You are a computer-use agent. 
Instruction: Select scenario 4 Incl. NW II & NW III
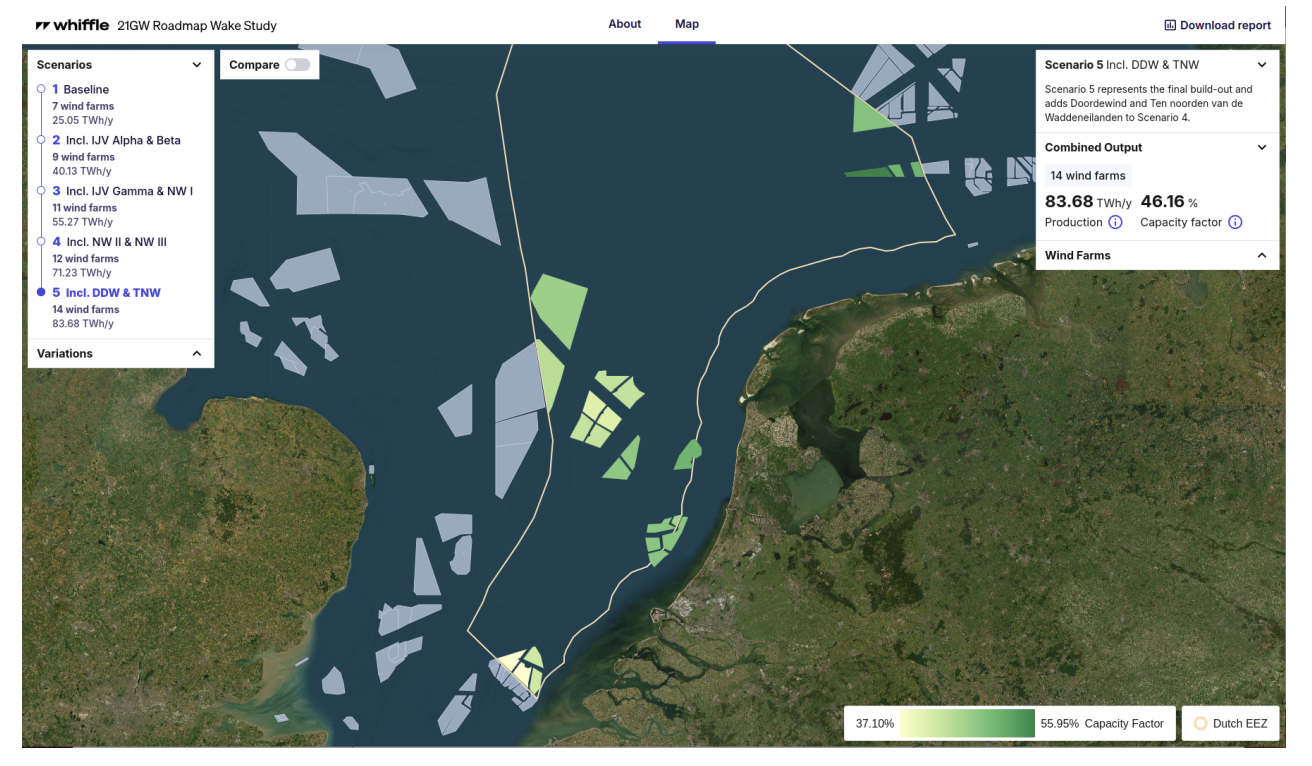coord(116,242)
